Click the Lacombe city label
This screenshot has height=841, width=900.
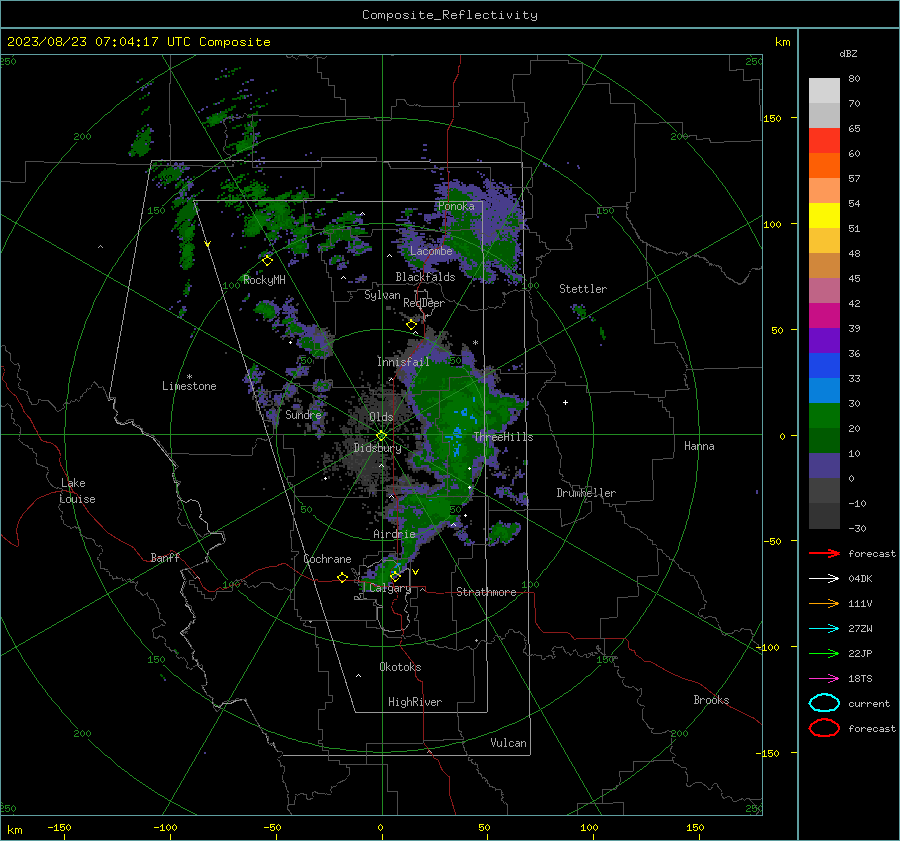[x=431, y=251]
